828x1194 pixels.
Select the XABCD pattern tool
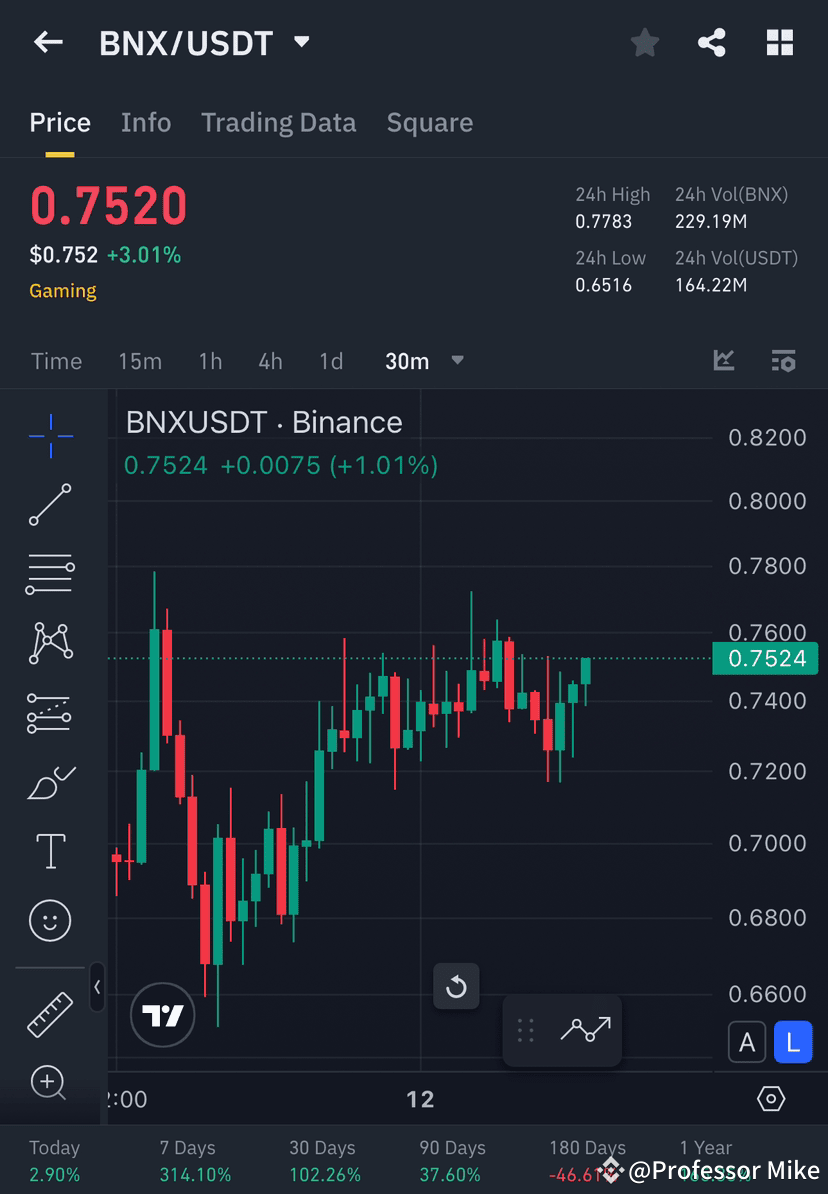50,643
